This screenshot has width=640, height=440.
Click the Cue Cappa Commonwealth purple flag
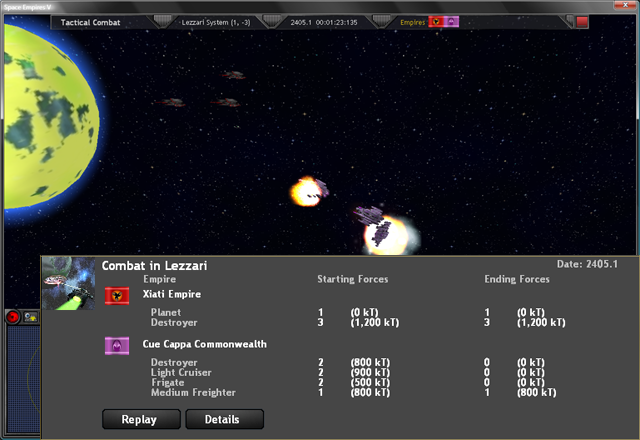pyautogui.click(x=117, y=346)
